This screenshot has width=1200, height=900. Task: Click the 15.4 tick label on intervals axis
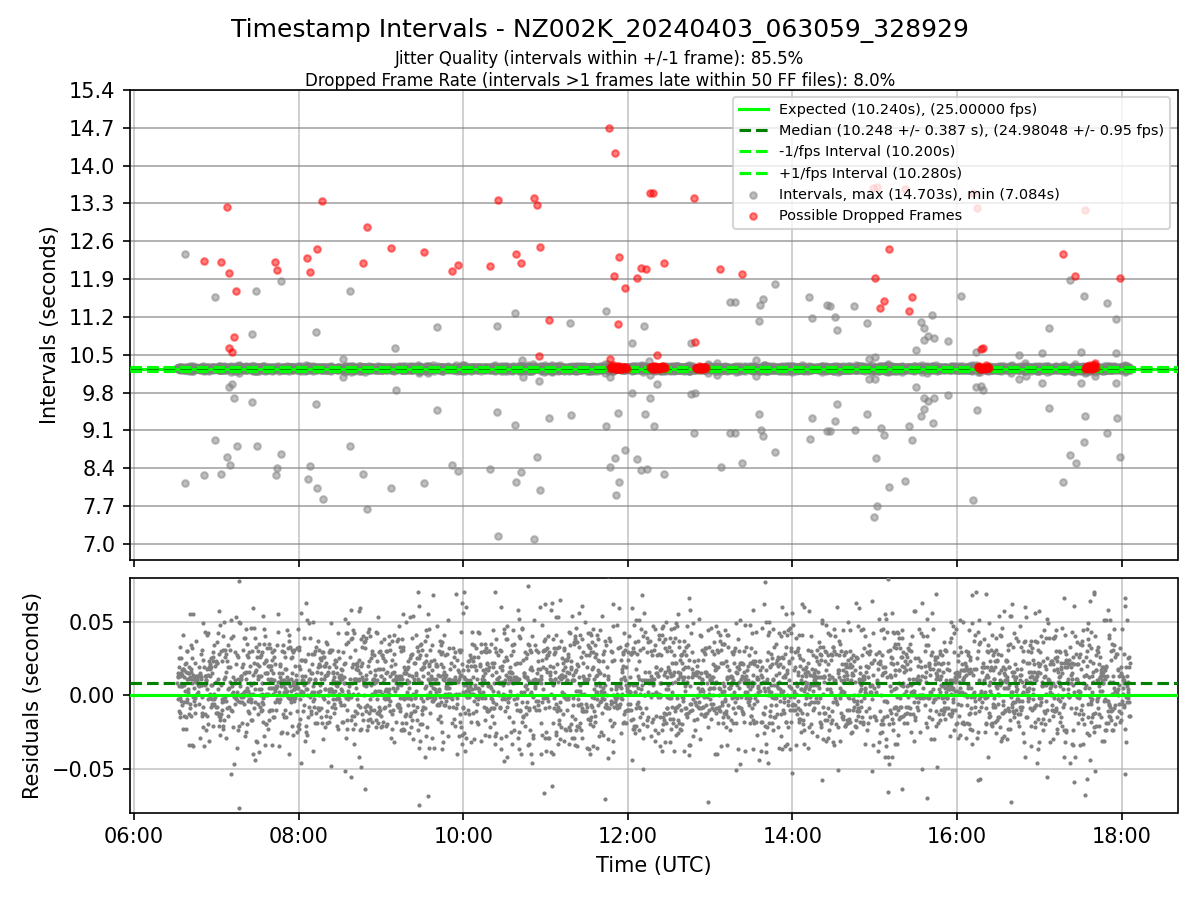pos(92,91)
